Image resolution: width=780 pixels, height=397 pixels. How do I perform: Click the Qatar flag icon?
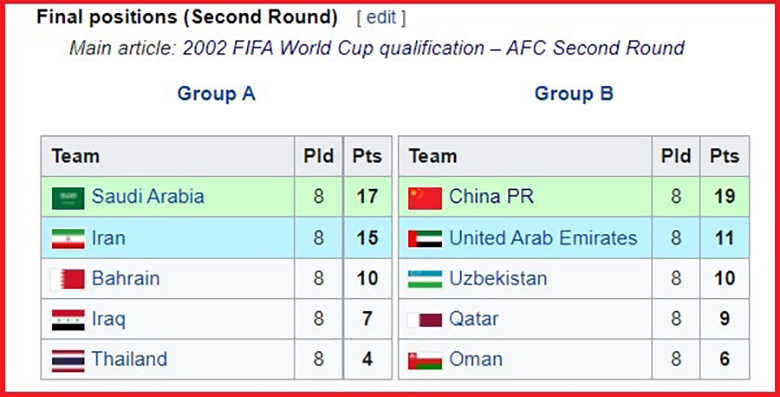pyautogui.click(x=425, y=320)
